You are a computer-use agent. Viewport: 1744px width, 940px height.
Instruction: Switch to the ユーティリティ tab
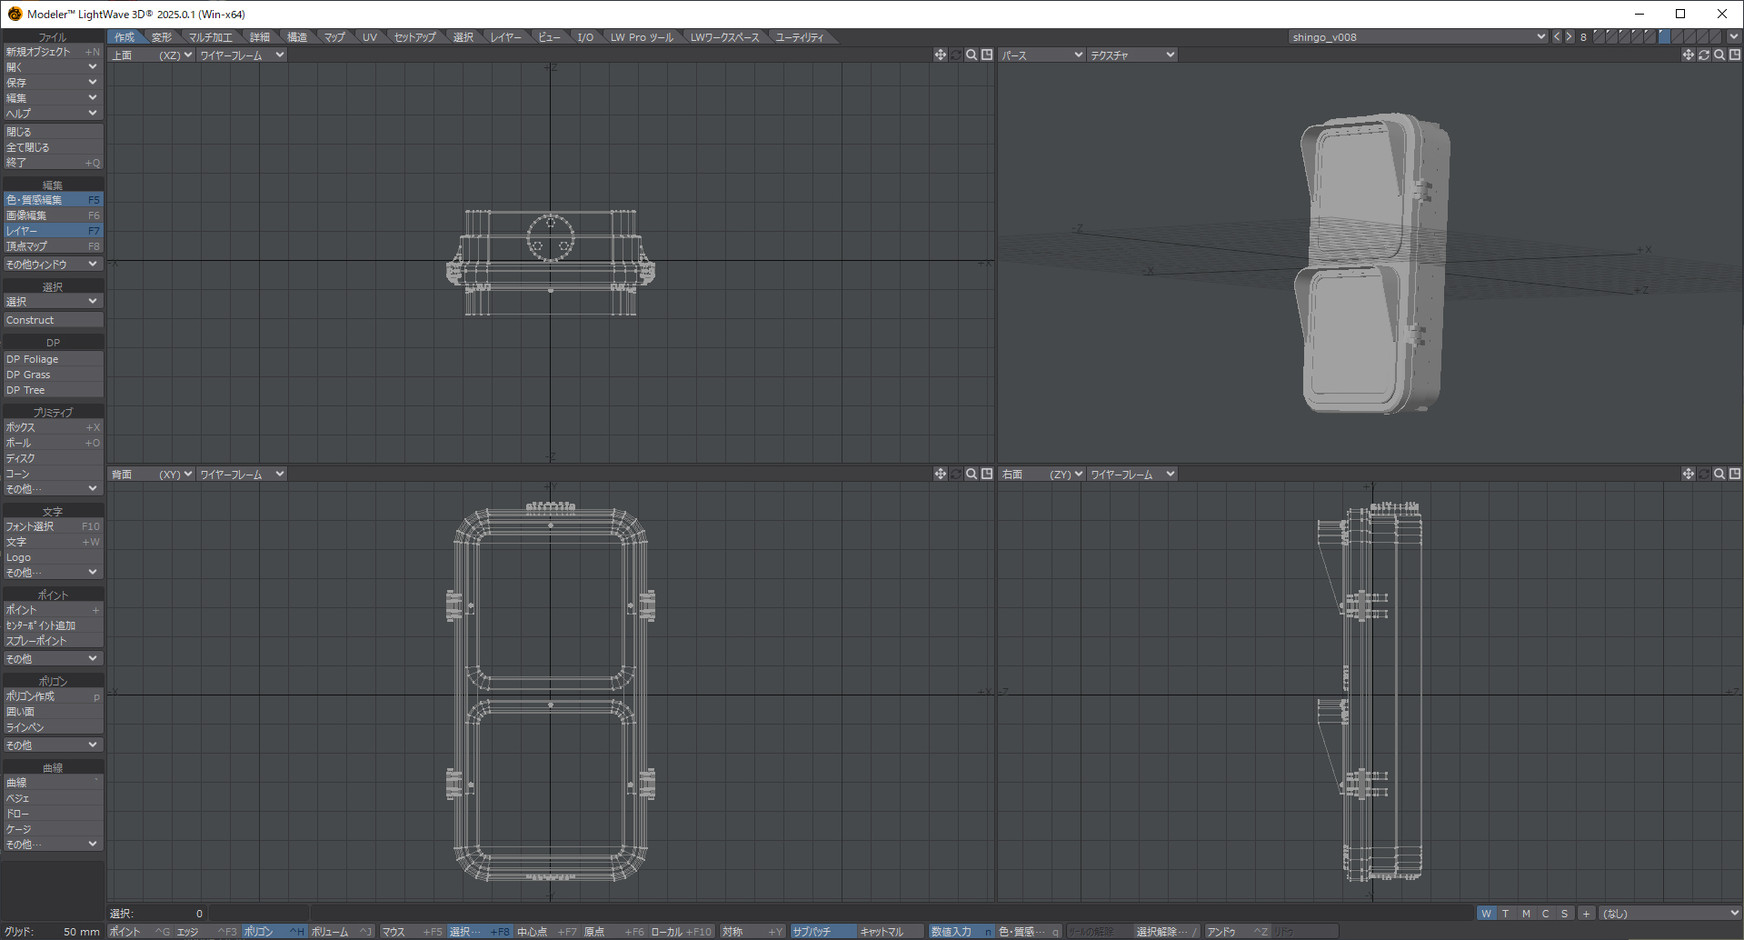tap(800, 37)
